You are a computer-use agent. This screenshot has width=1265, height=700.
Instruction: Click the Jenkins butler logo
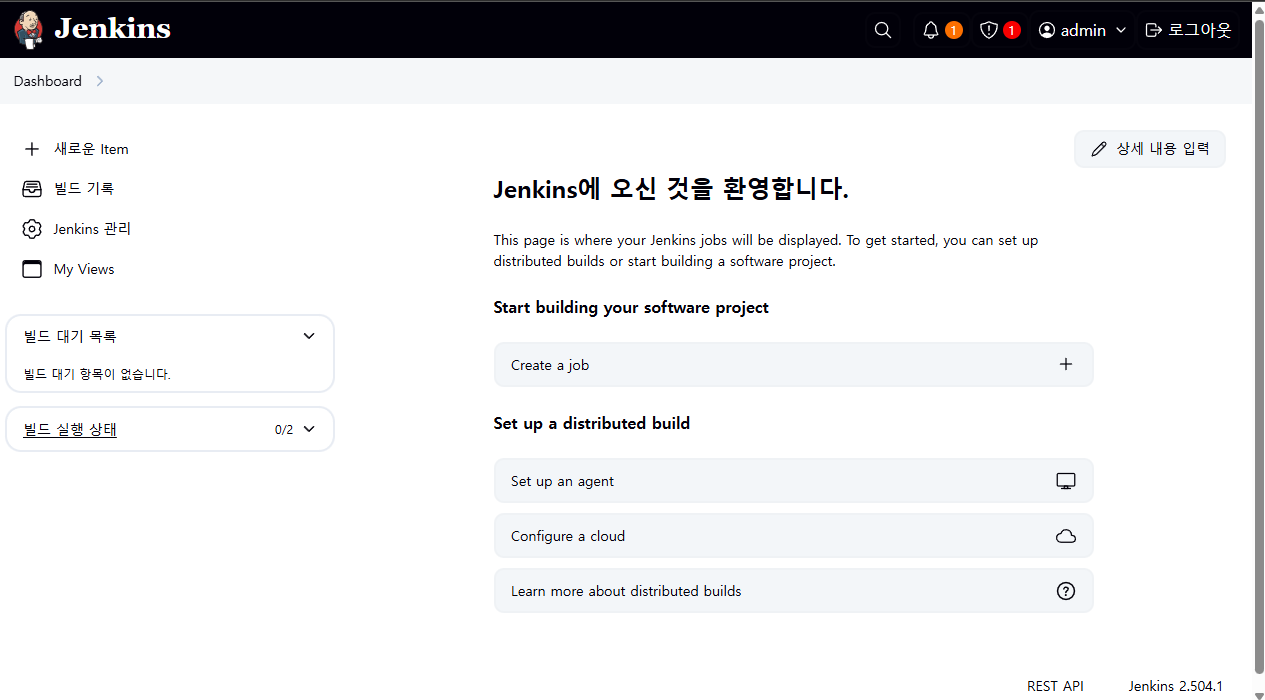(x=29, y=30)
